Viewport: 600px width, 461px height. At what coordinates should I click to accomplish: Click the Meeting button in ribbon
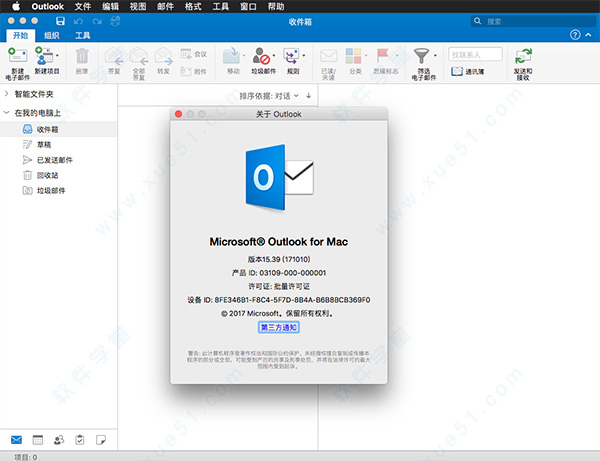[x=194, y=54]
